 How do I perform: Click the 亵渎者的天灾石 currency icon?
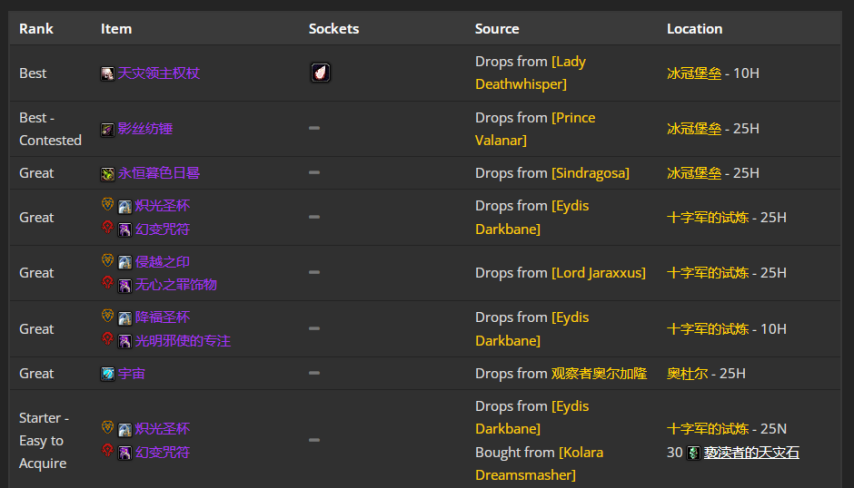coord(693,453)
